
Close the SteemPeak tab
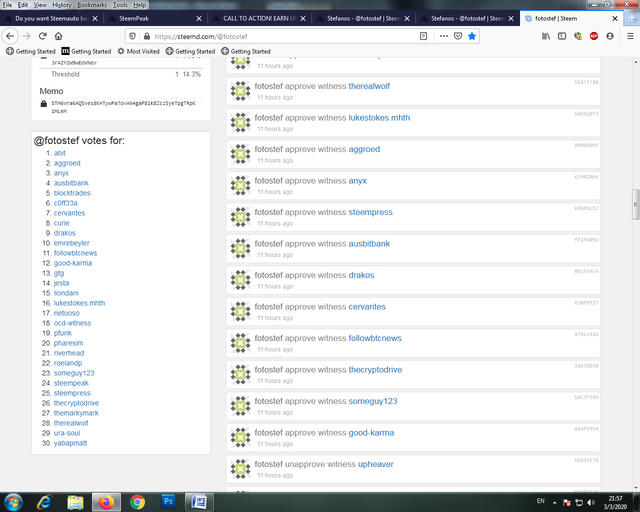click(x=199, y=18)
